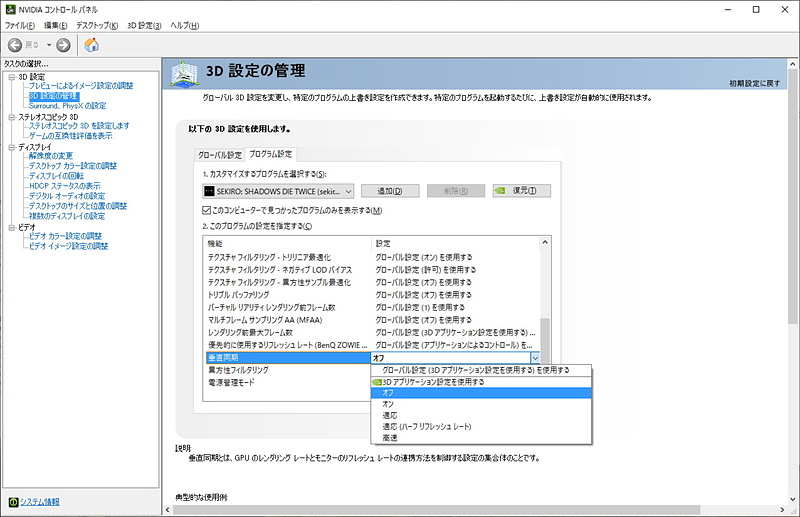Choose 高速 in vertical sync list
800x517 pixels.
pyautogui.click(x=481, y=438)
